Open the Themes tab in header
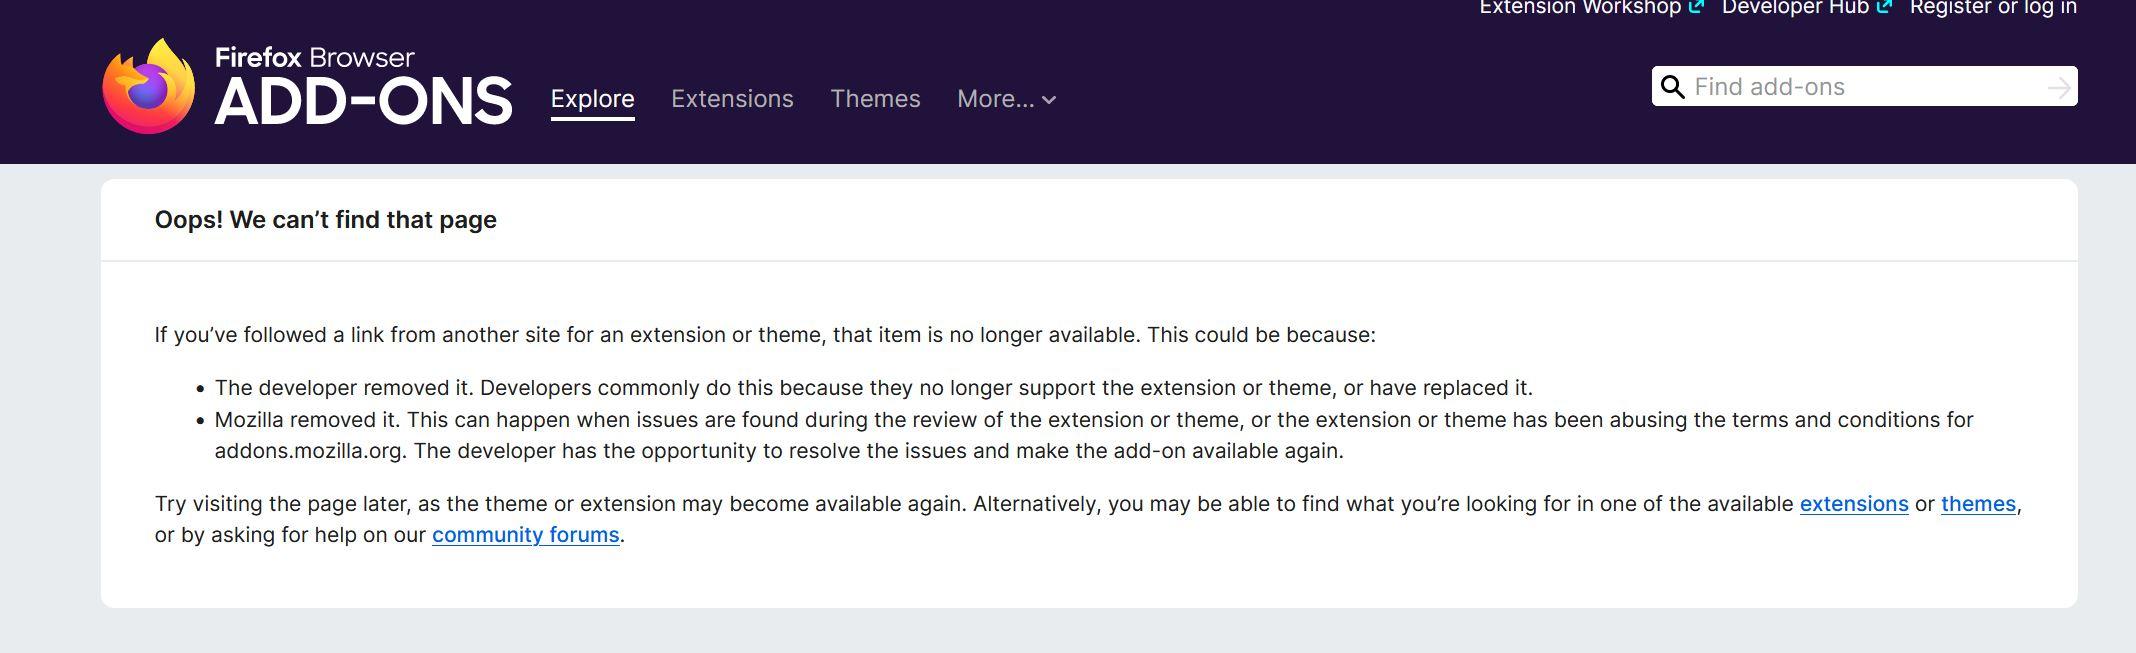Screen dimensions: 2136x653 (x=875, y=99)
